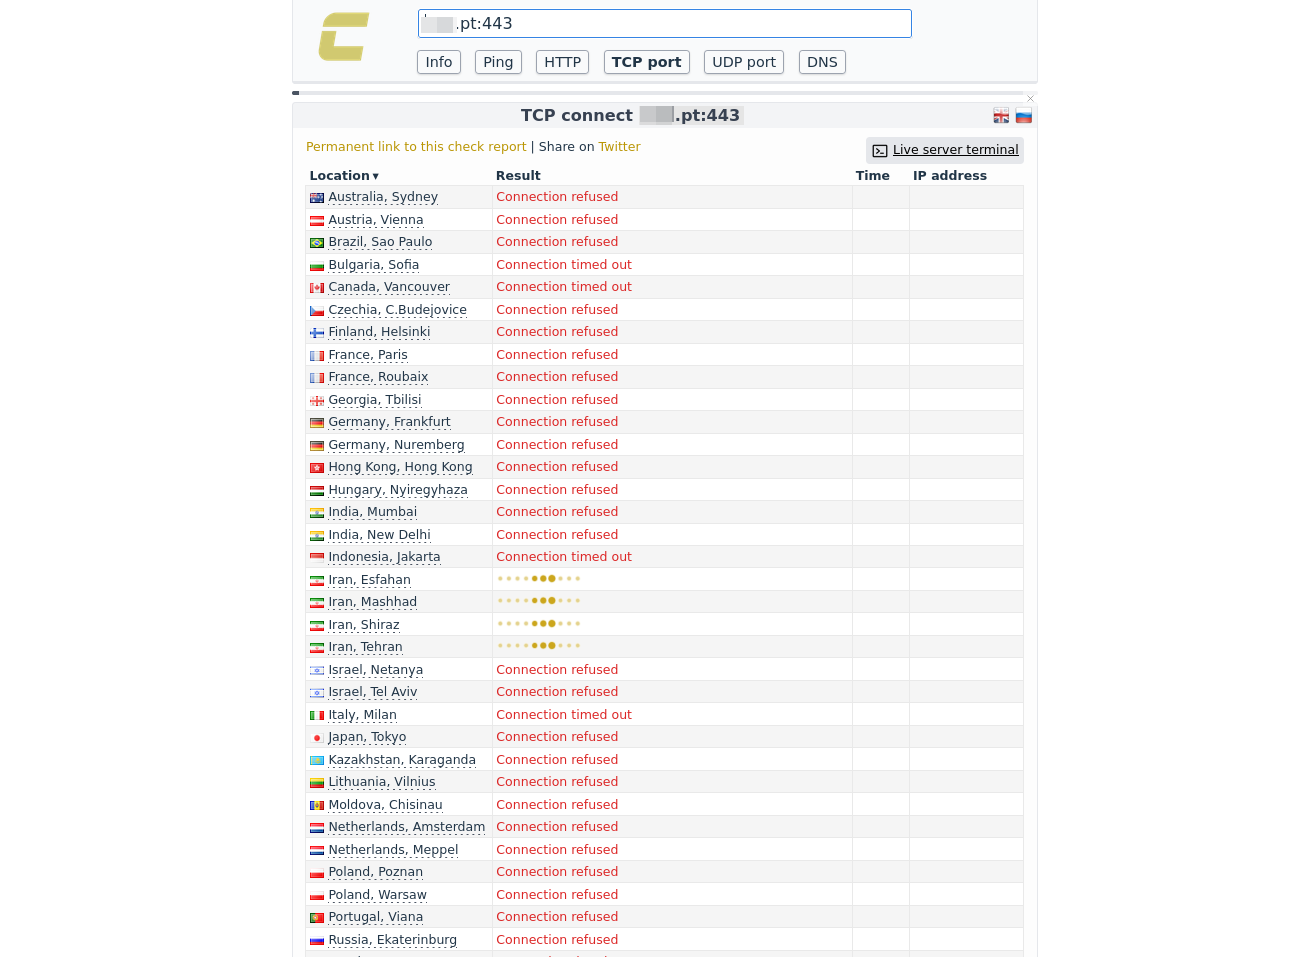Click the Australia flag icon in Sydney row

coord(317,198)
